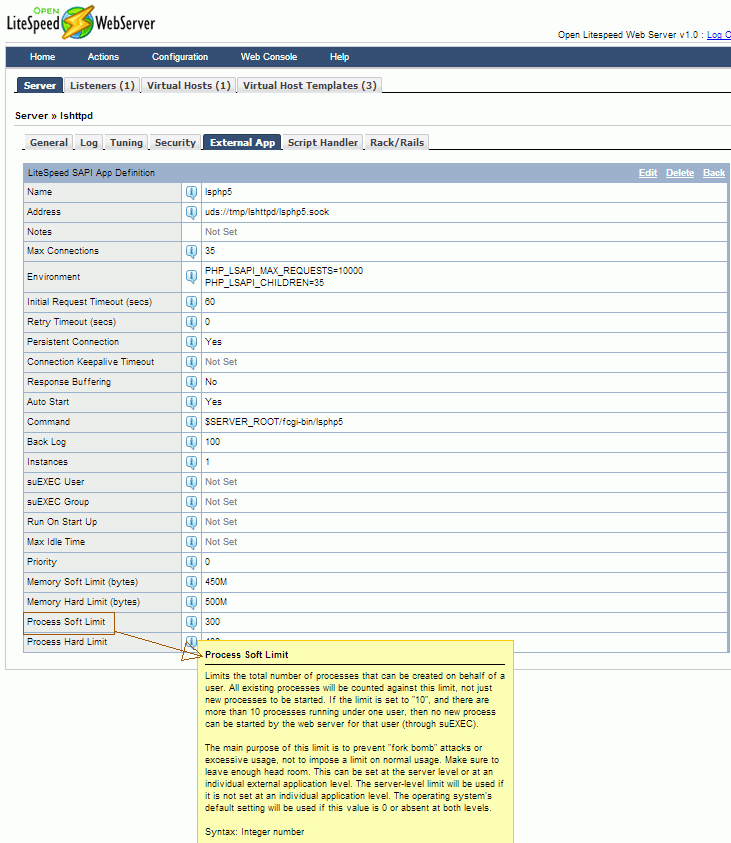Click the 500M memory hard limit value
The height and width of the screenshot is (843, 731).
216,602
